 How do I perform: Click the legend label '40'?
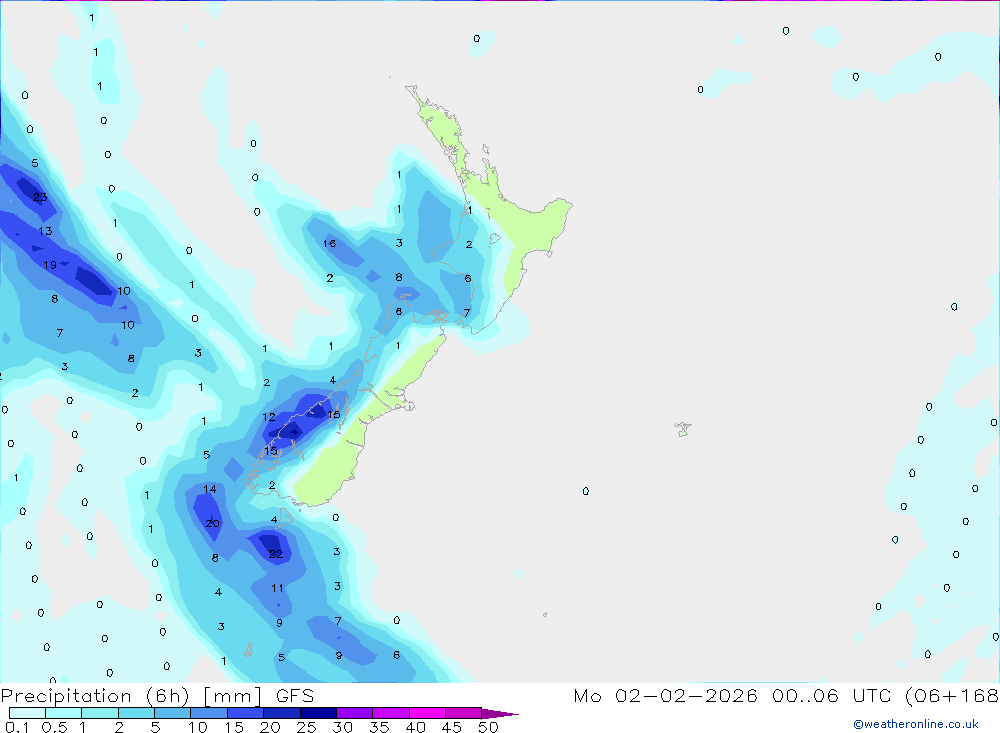(x=415, y=727)
